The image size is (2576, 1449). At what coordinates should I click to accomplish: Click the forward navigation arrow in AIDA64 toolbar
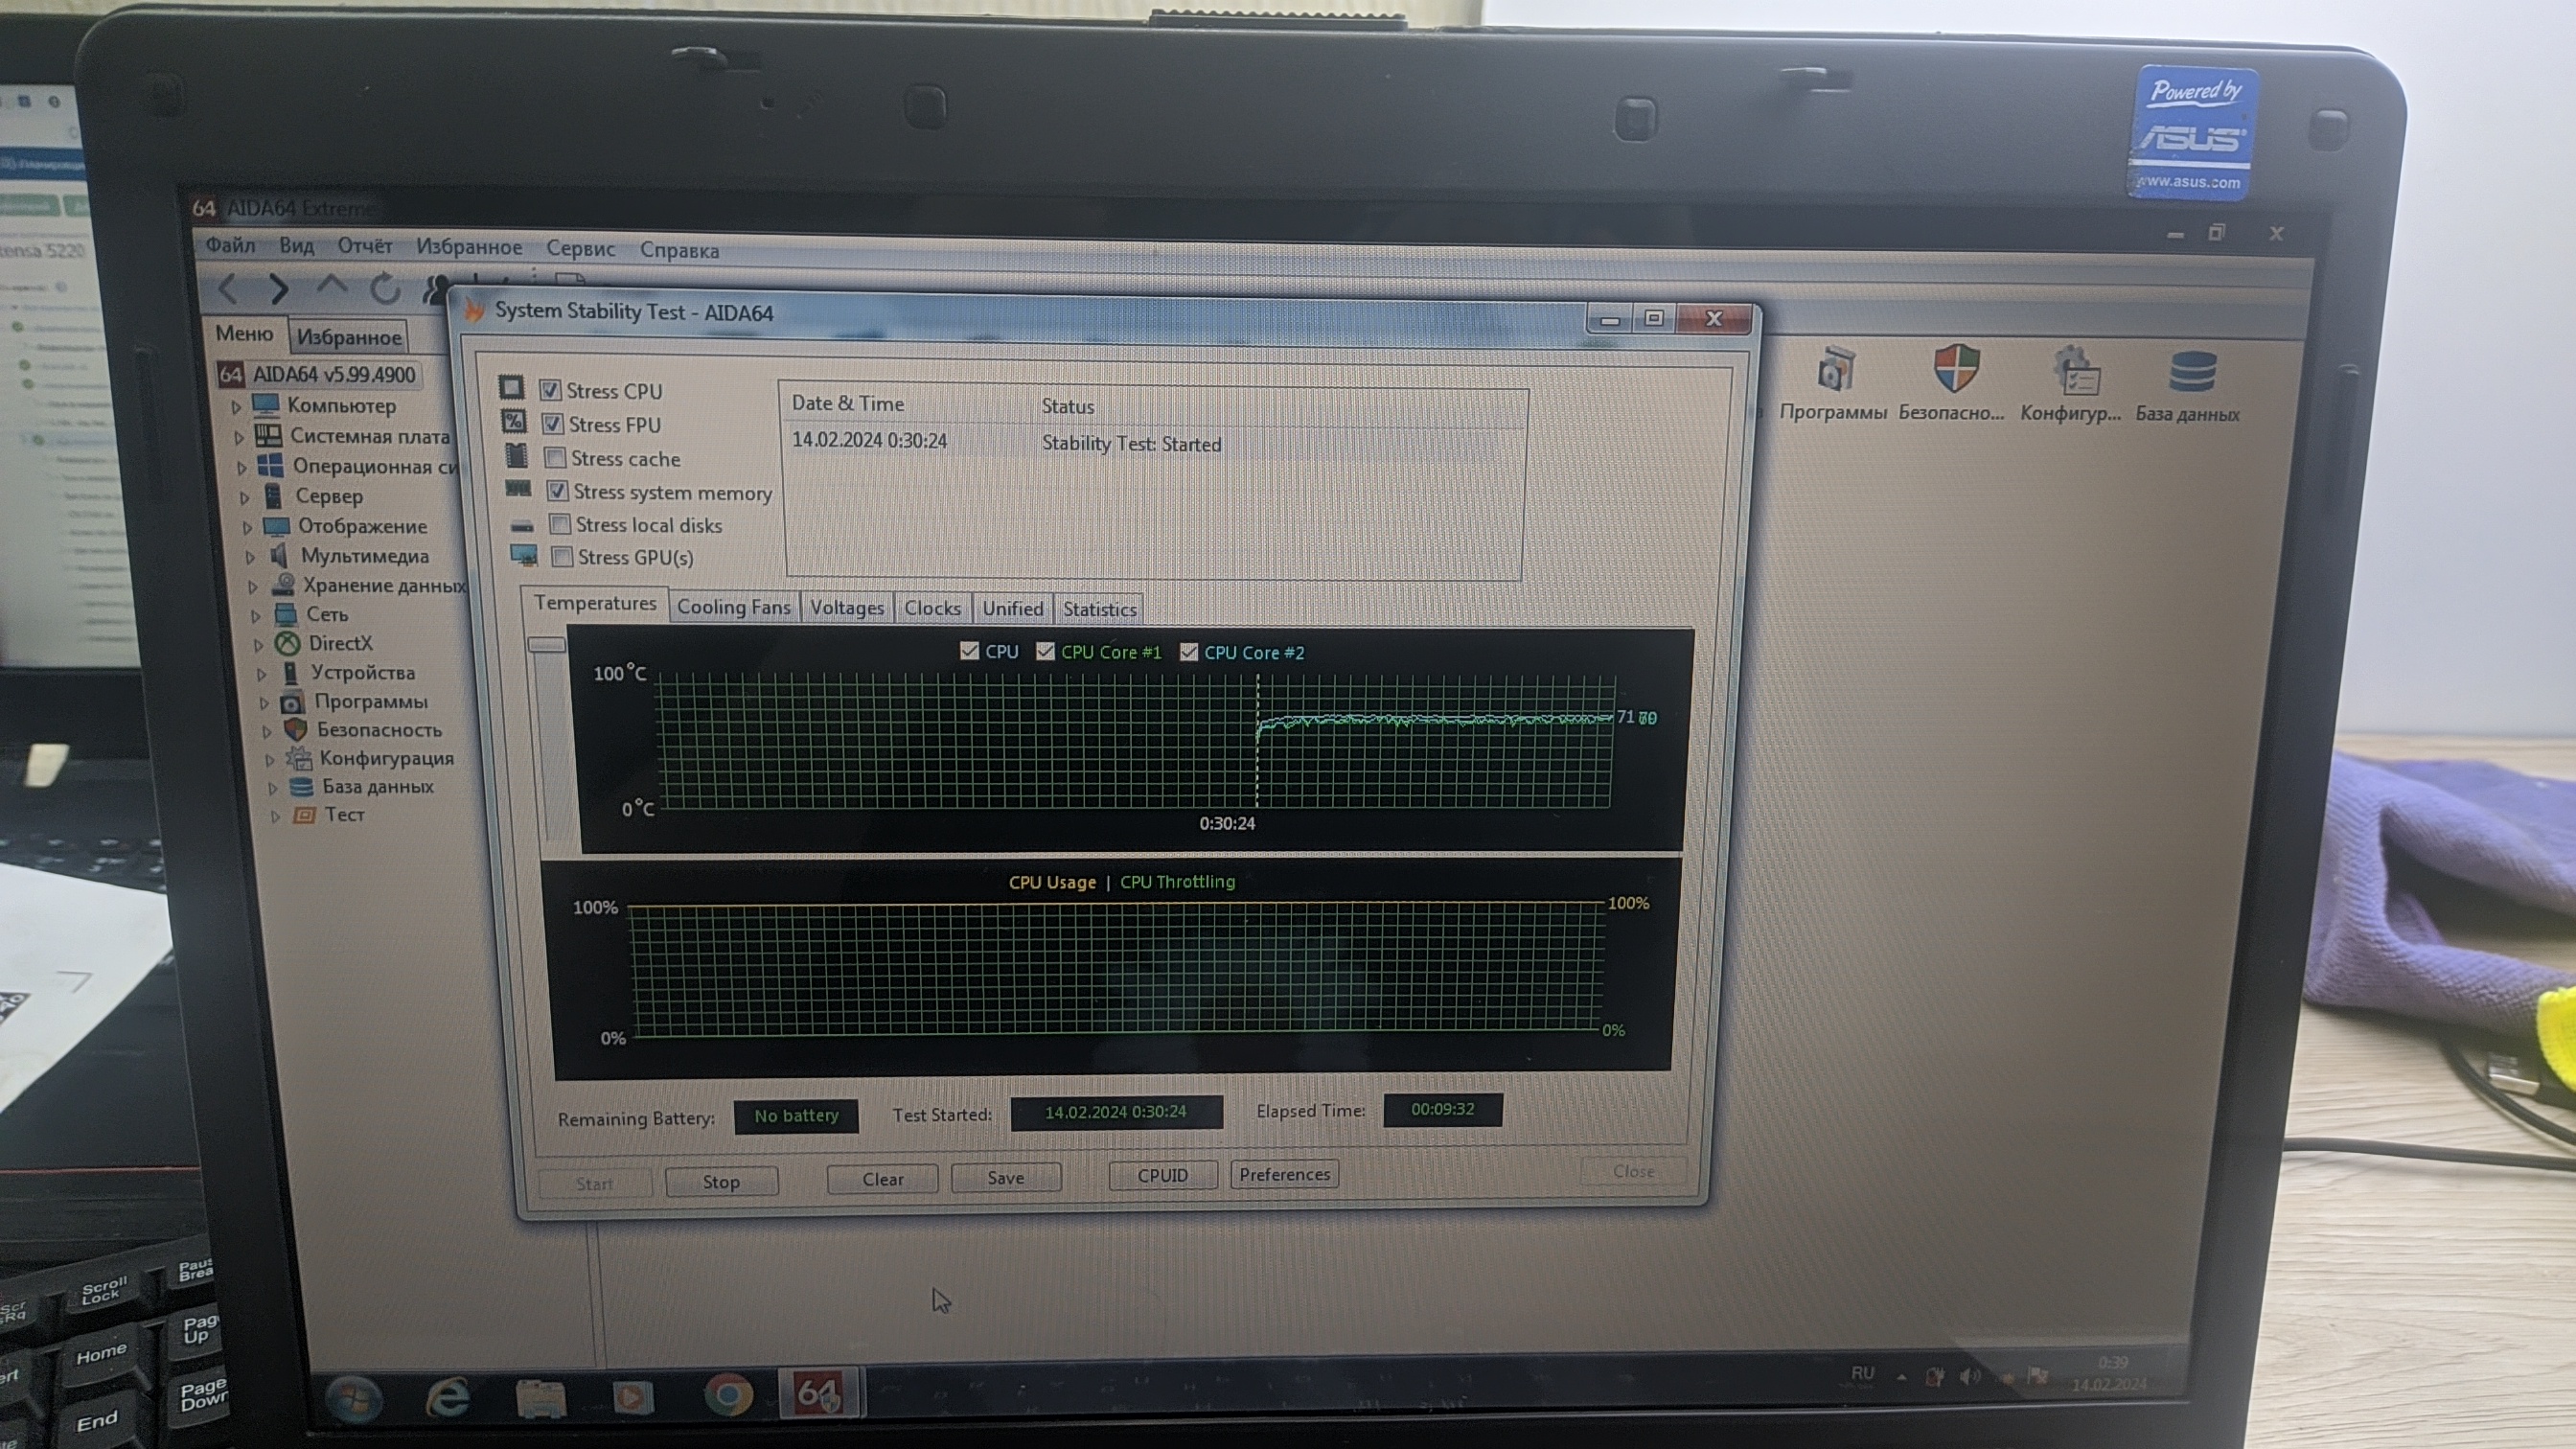coord(279,289)
